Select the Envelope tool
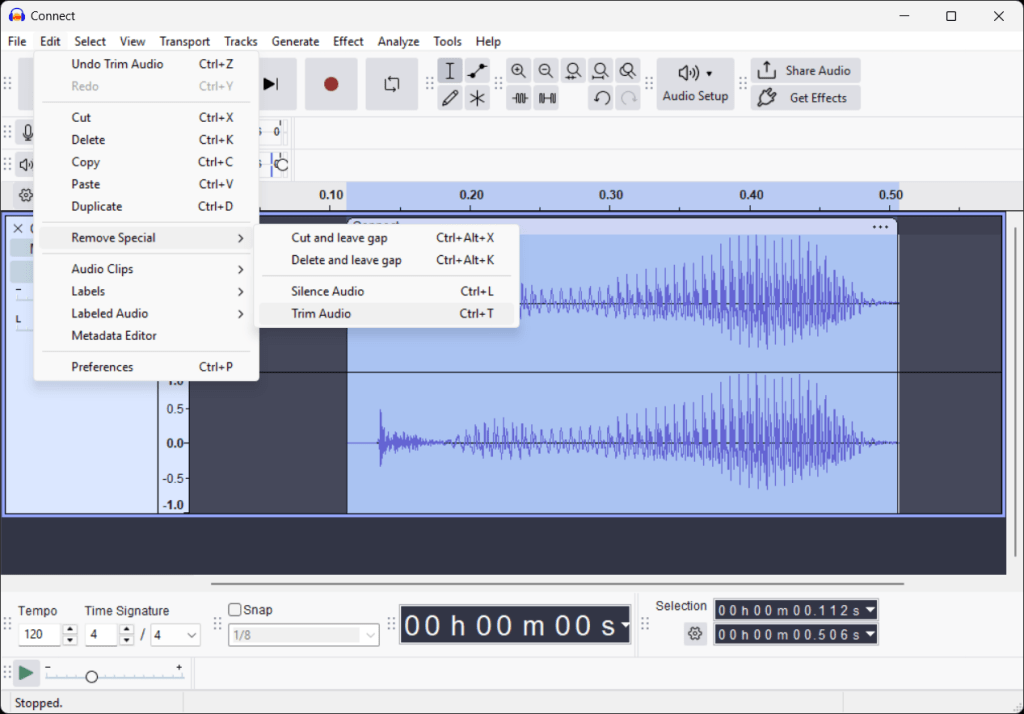This screenshot has width=1024, height=714. click(478, 71)
